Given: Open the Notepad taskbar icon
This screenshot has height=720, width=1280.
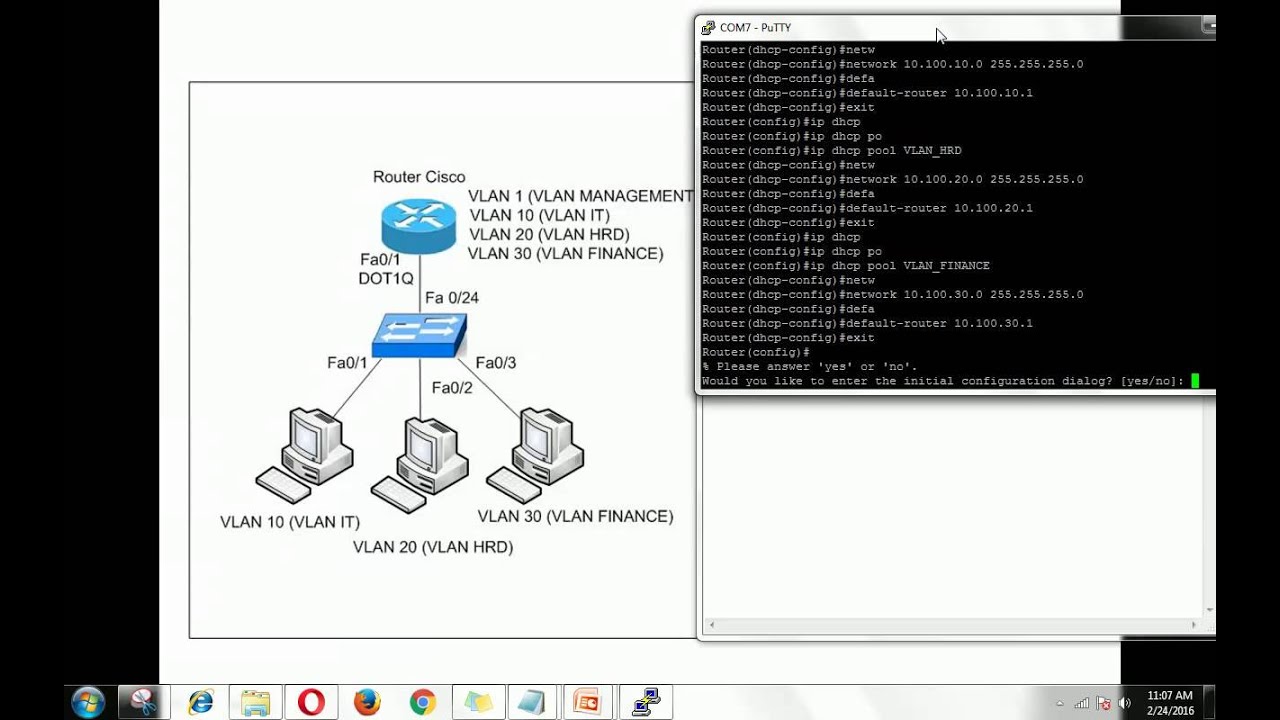Looking at the screenshot, I should [533, 703].
